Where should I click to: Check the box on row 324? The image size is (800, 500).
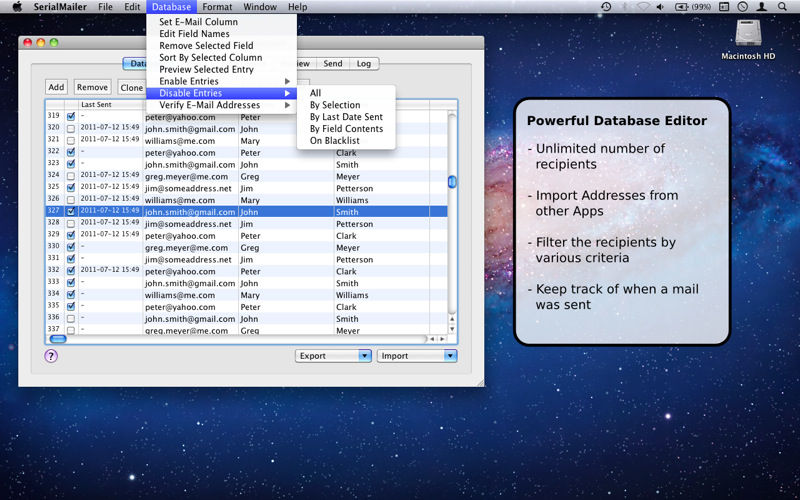click(x=71, y=177)
